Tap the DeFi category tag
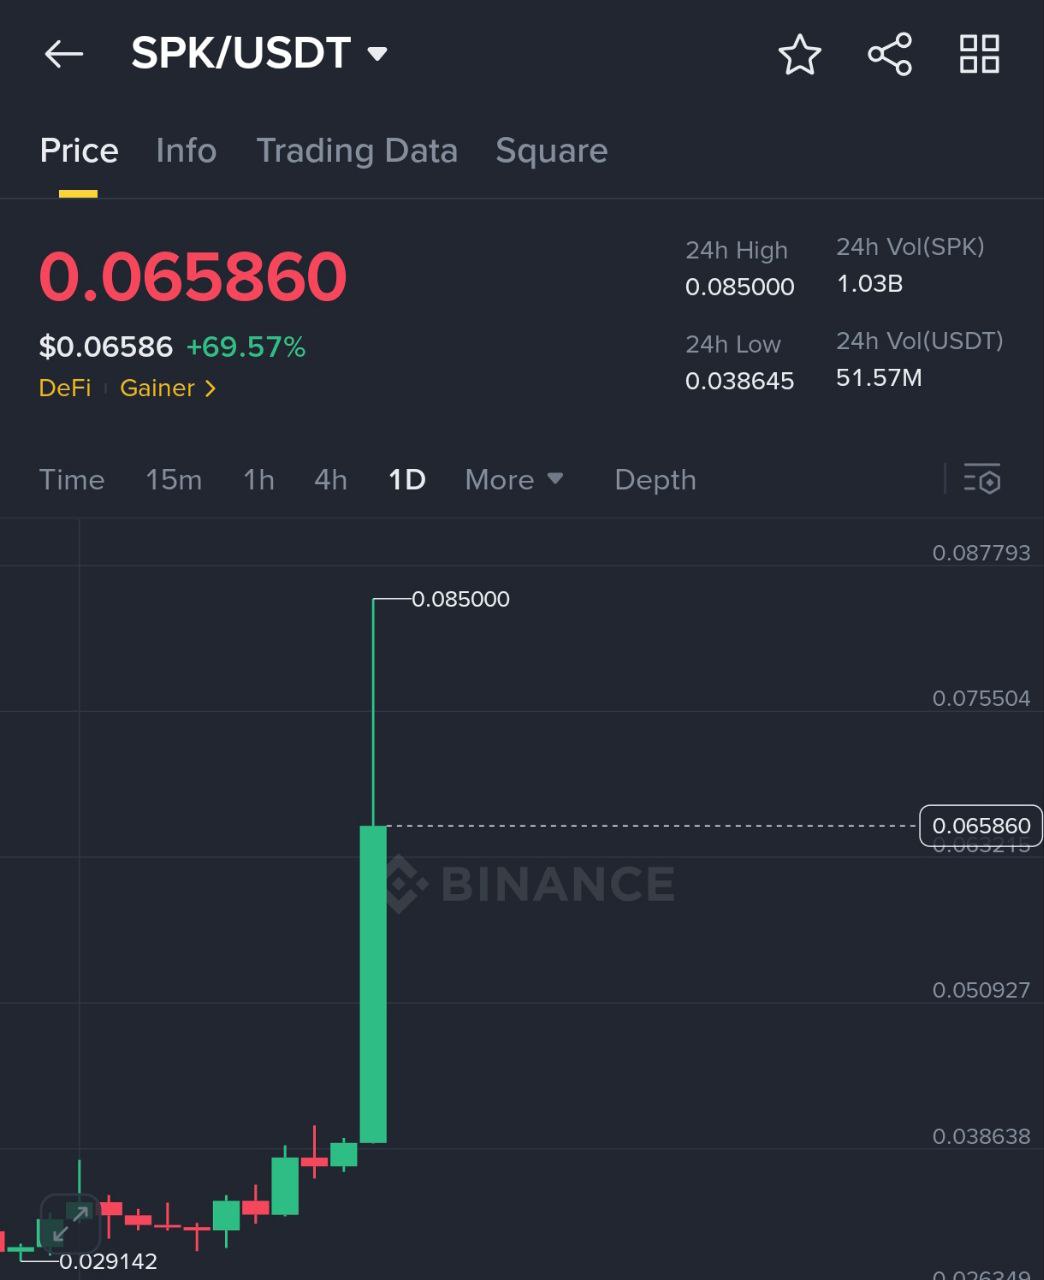1044x1280 pixels. [65, 388]
